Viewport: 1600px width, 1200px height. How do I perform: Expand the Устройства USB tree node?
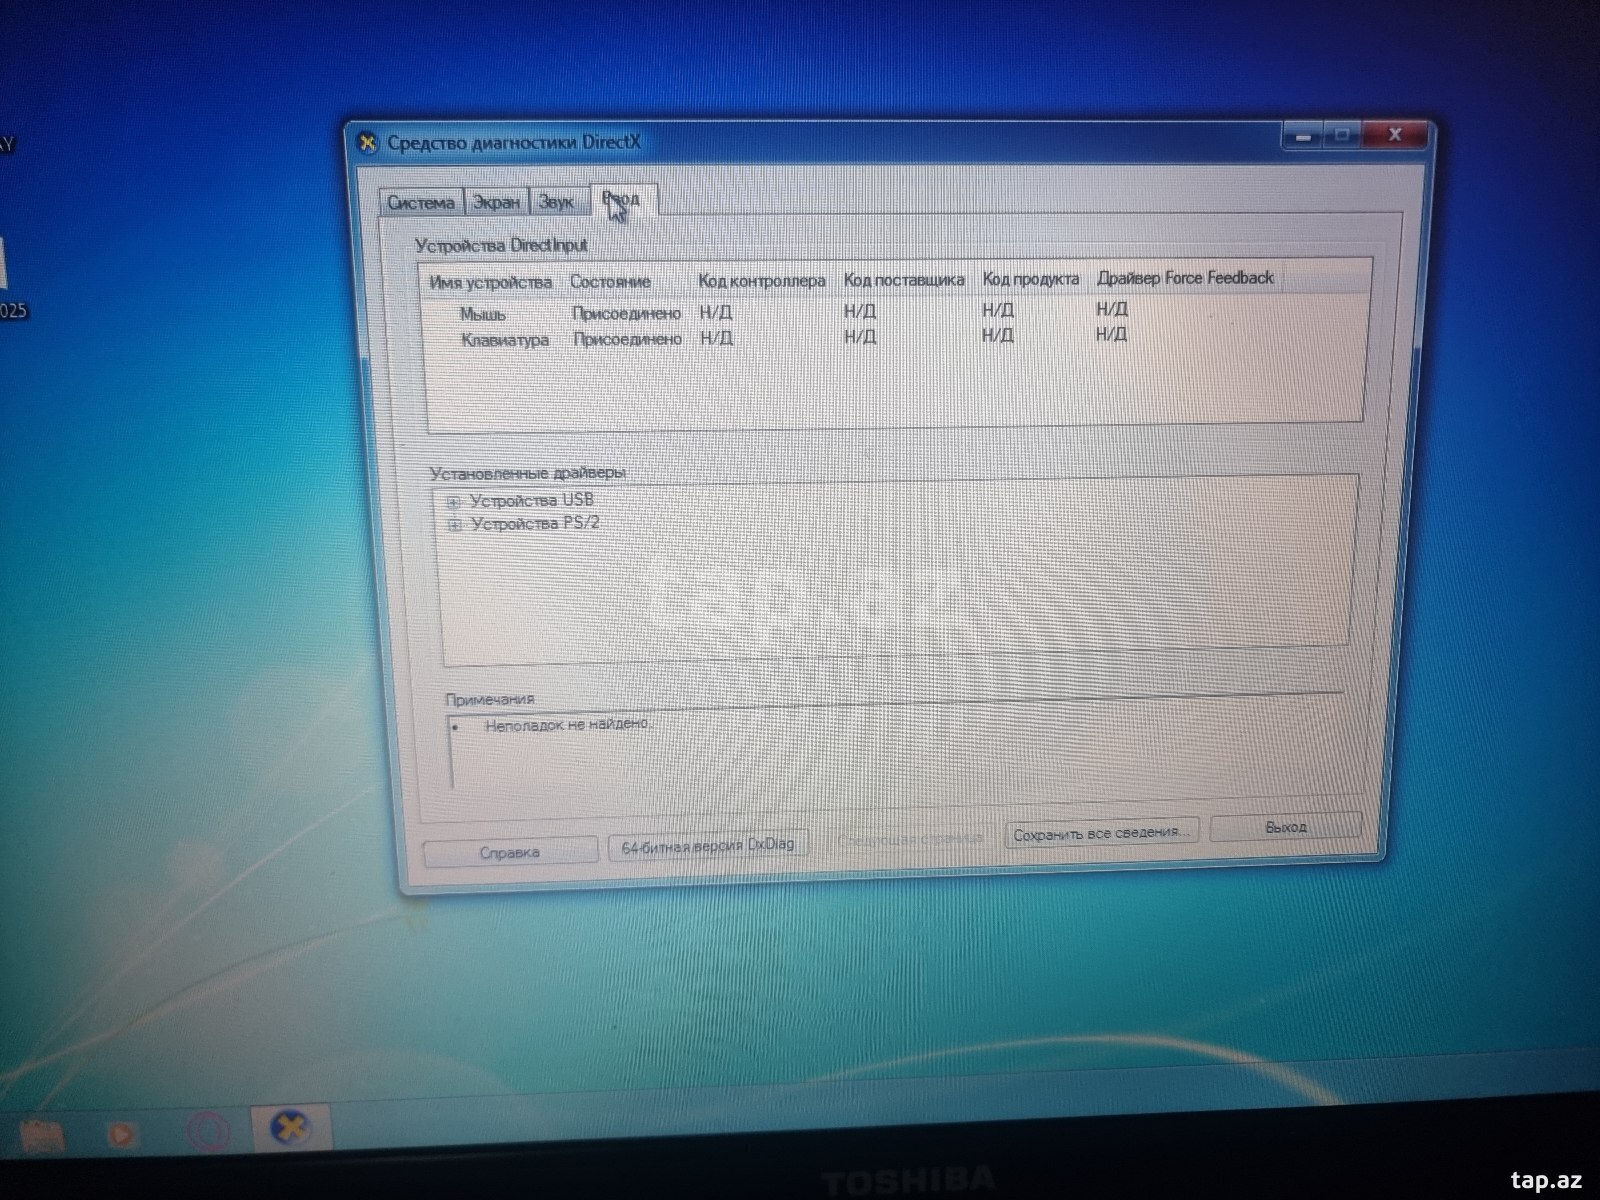pyautogui.click(x=453, y=502)
